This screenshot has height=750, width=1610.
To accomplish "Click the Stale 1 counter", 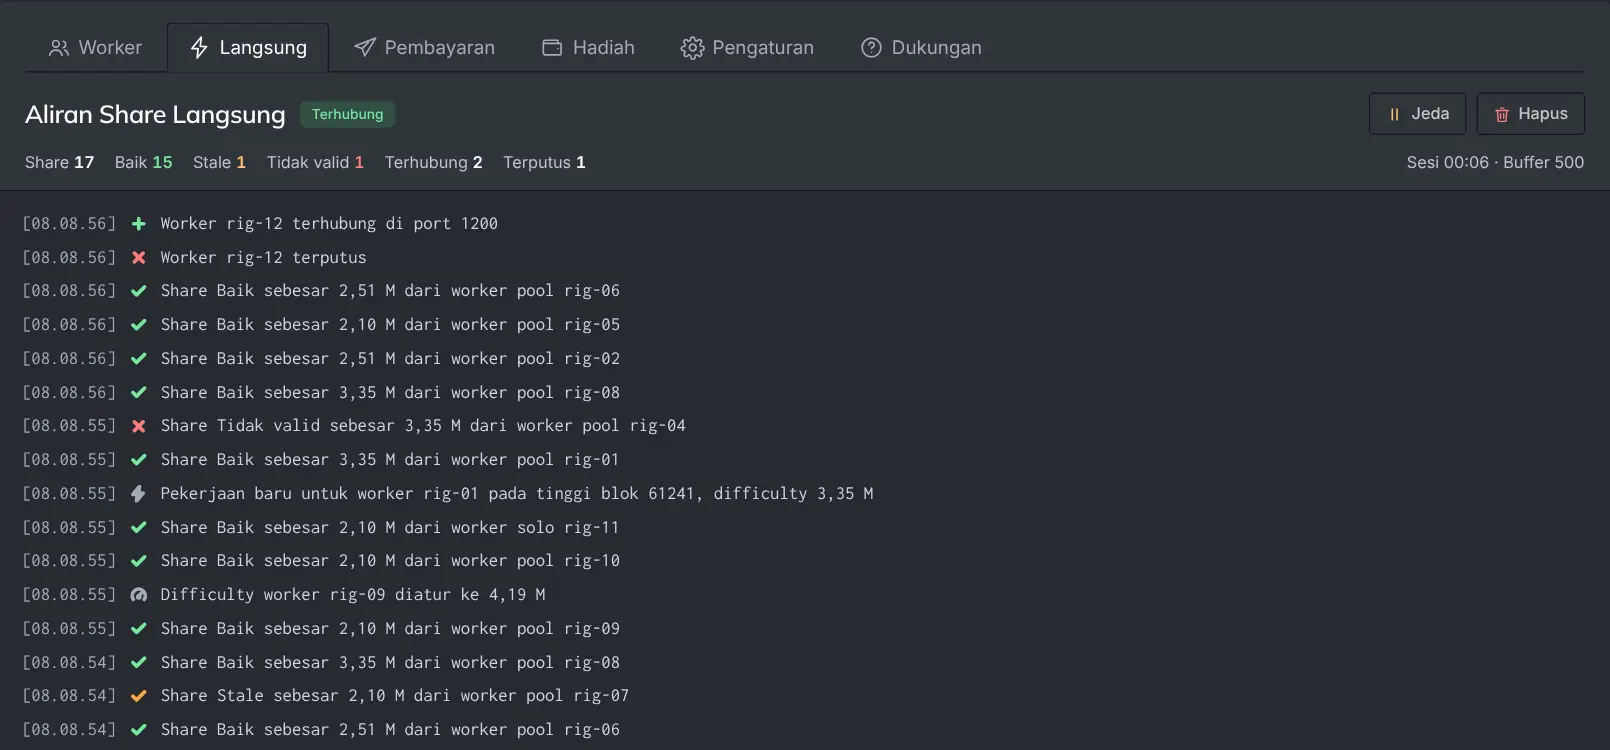I will (x=219, y=162).
